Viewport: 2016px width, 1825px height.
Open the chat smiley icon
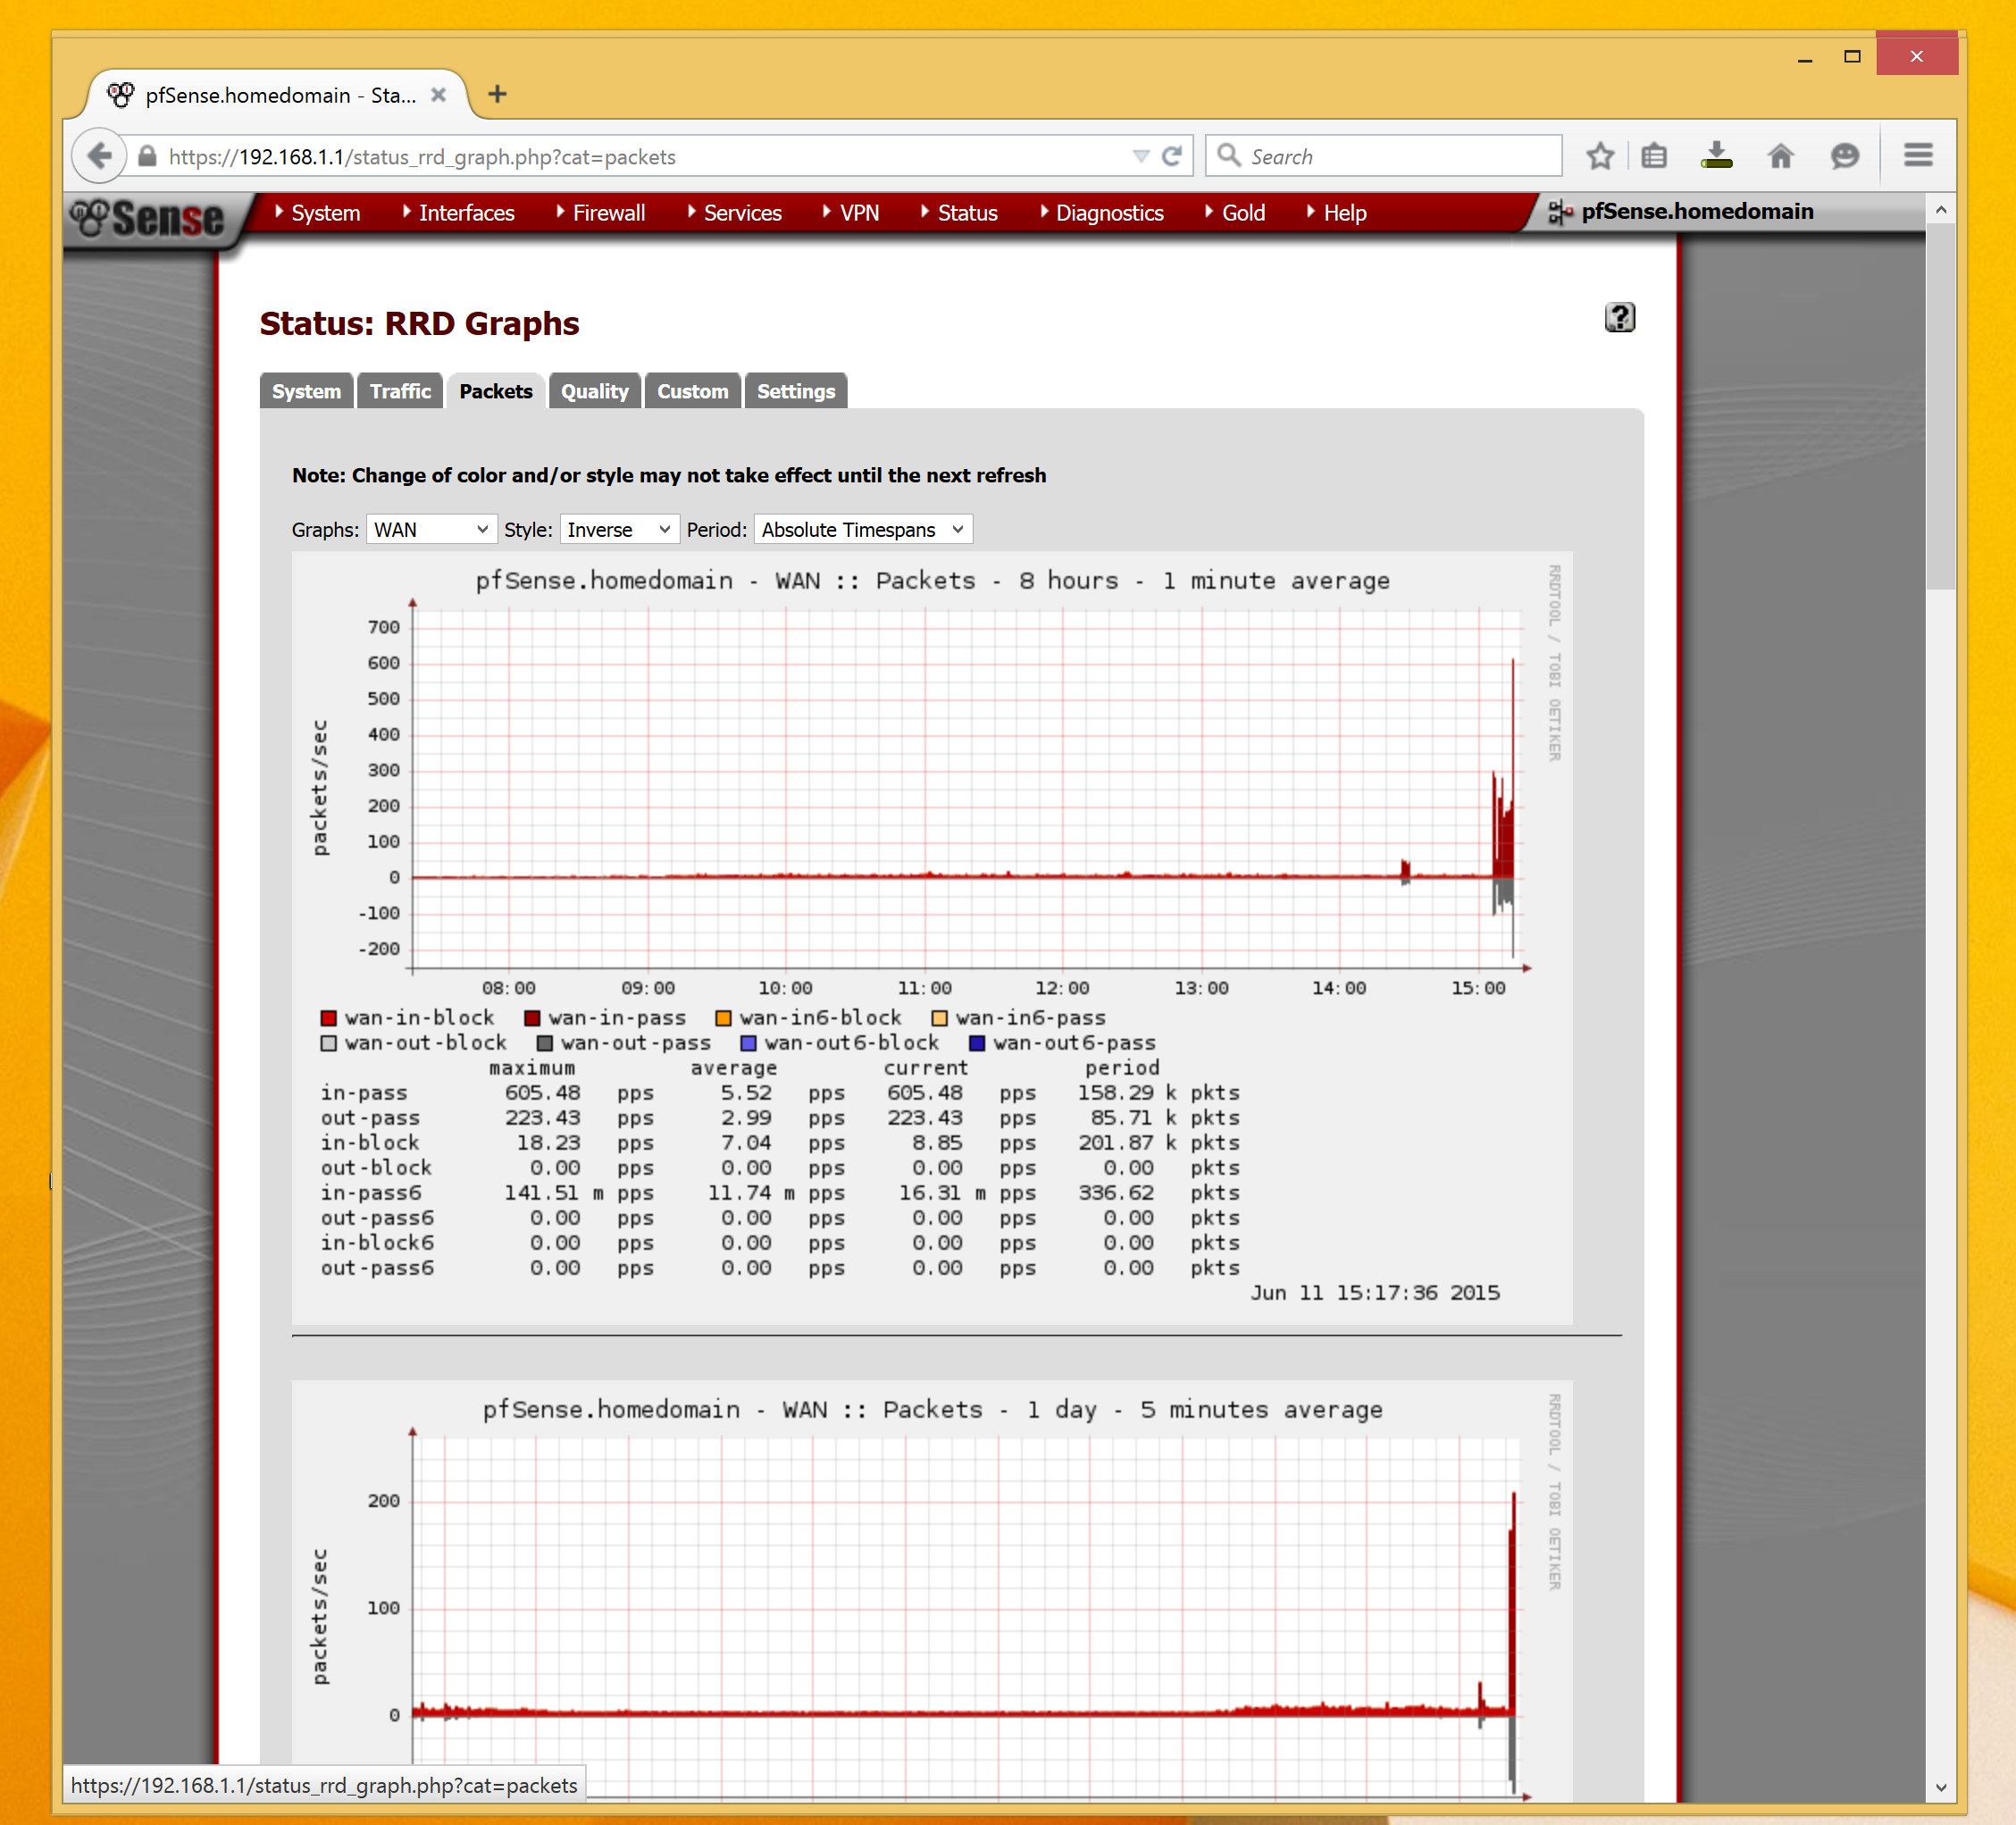1845,156
